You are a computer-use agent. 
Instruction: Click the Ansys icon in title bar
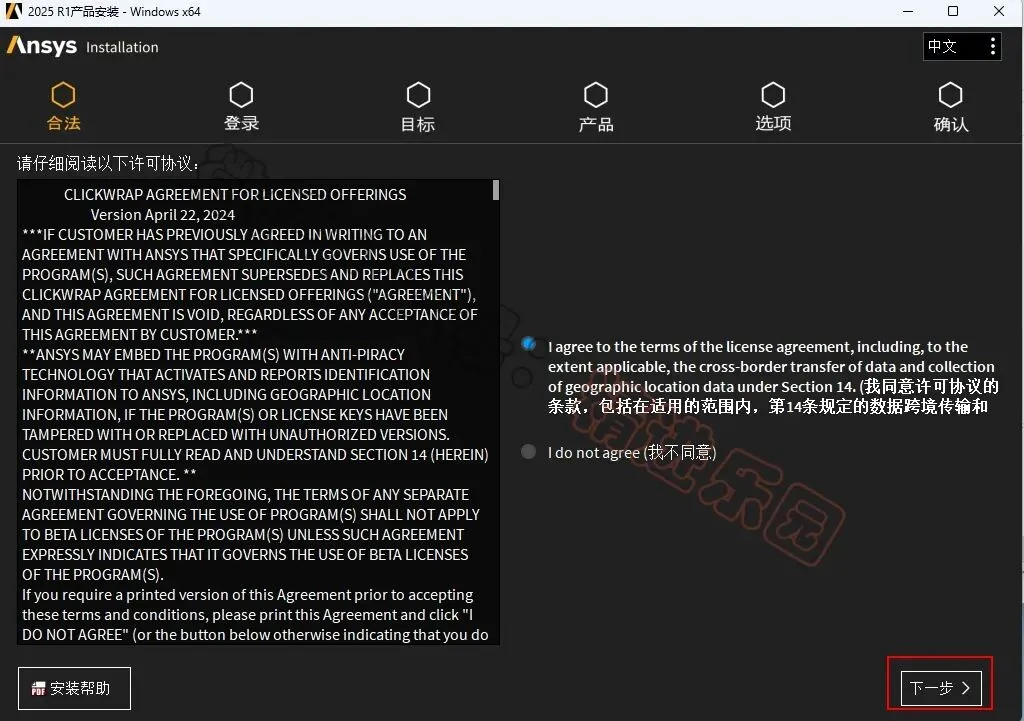point(13,11)
